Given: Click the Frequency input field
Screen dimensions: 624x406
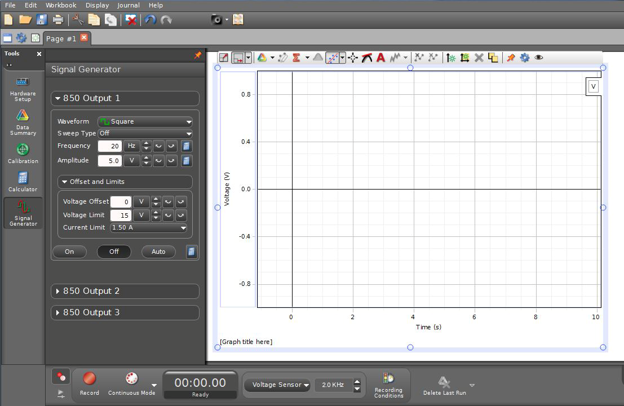Looking at the screenshot, I should (x=109, y=146).
